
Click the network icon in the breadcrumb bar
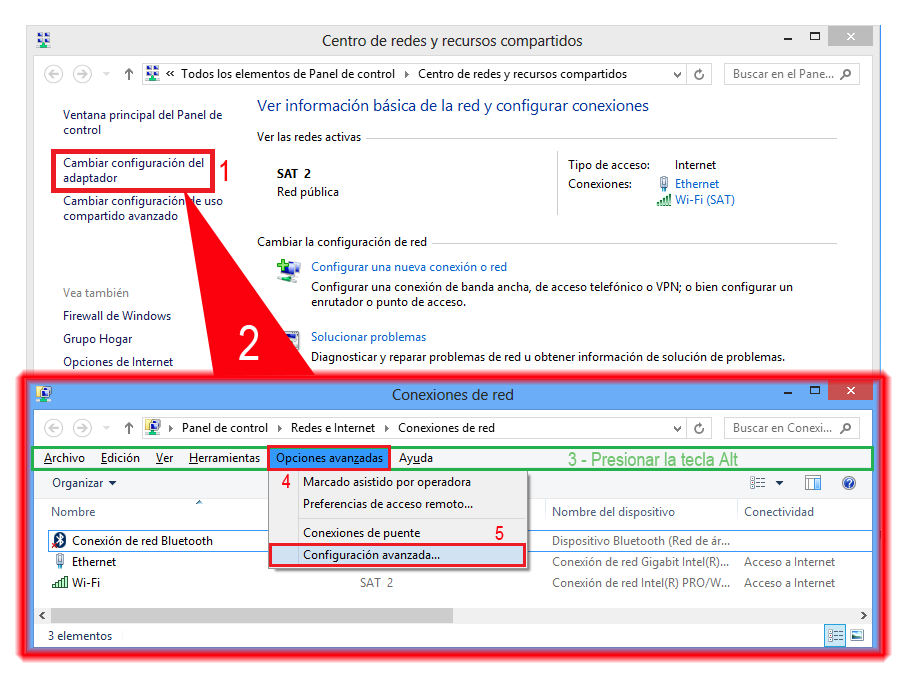pyautogui.click(x=154, y=427)
